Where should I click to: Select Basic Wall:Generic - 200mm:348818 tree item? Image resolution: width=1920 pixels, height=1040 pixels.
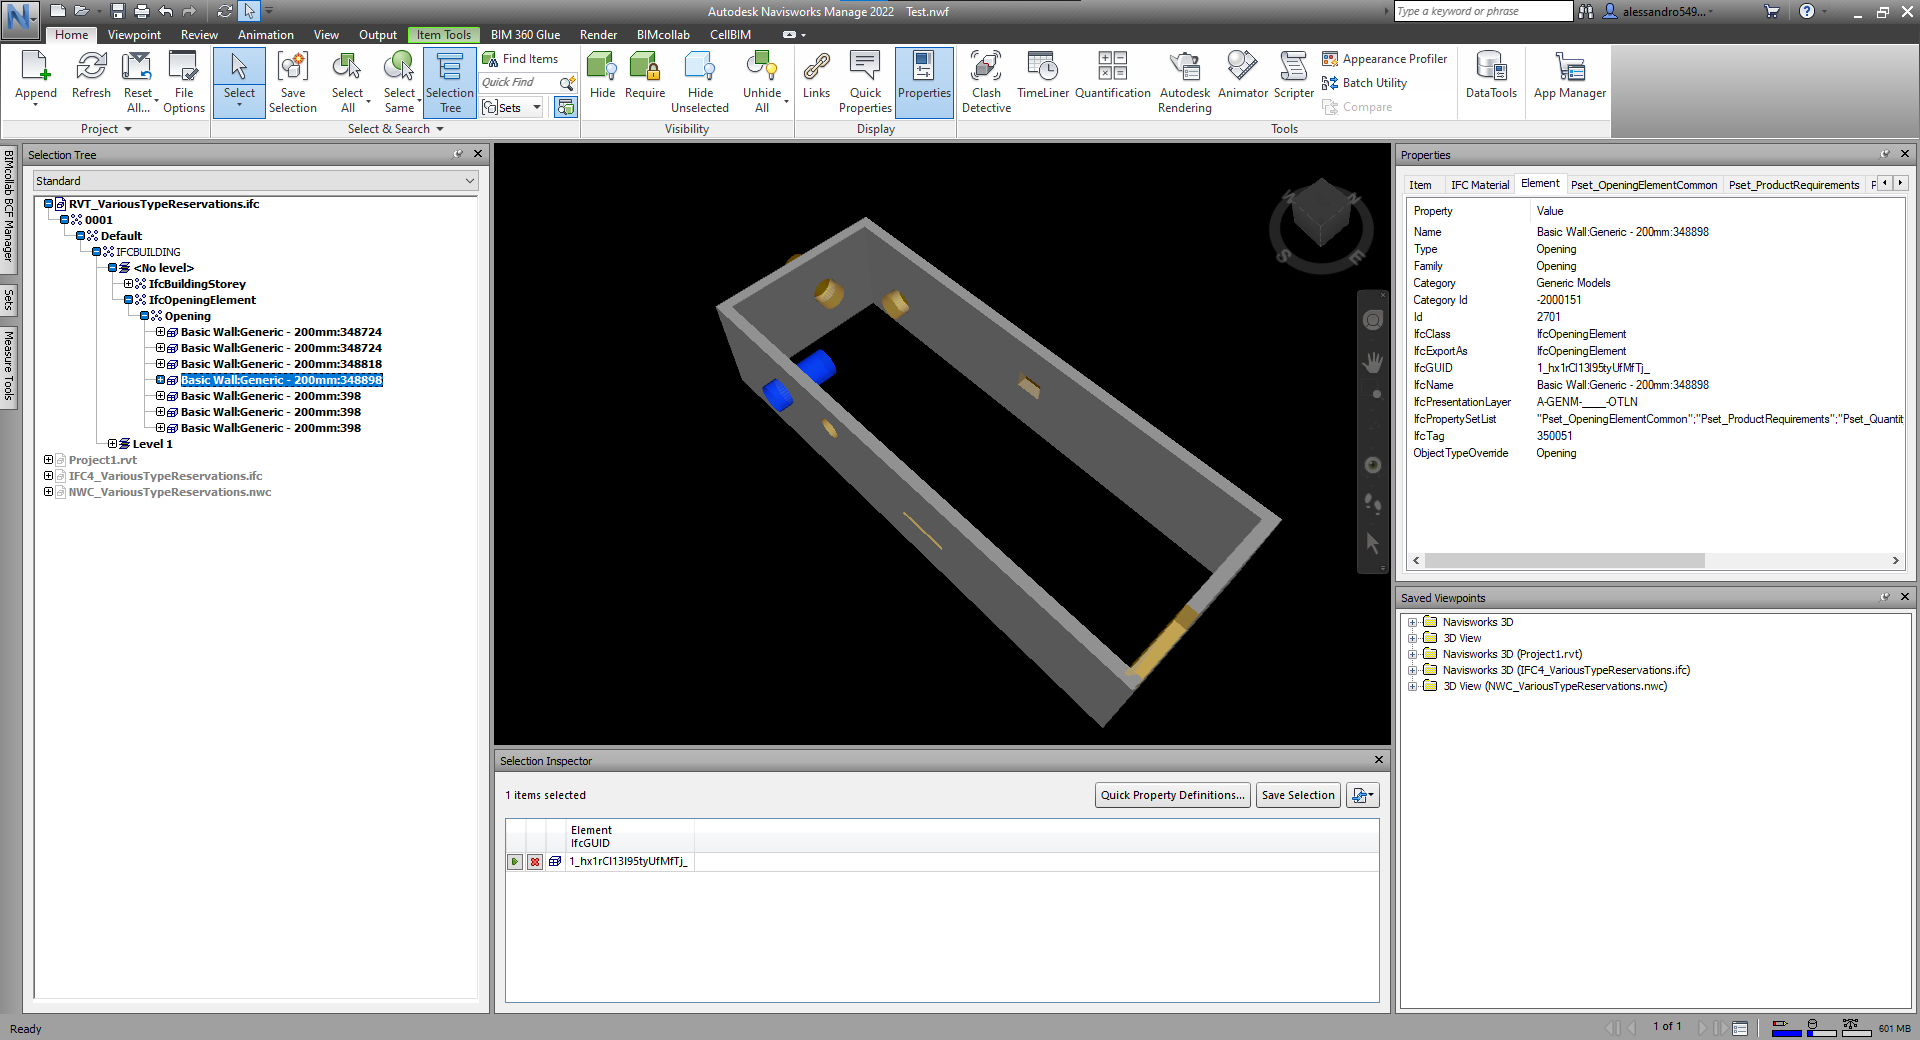coord(281,364)
